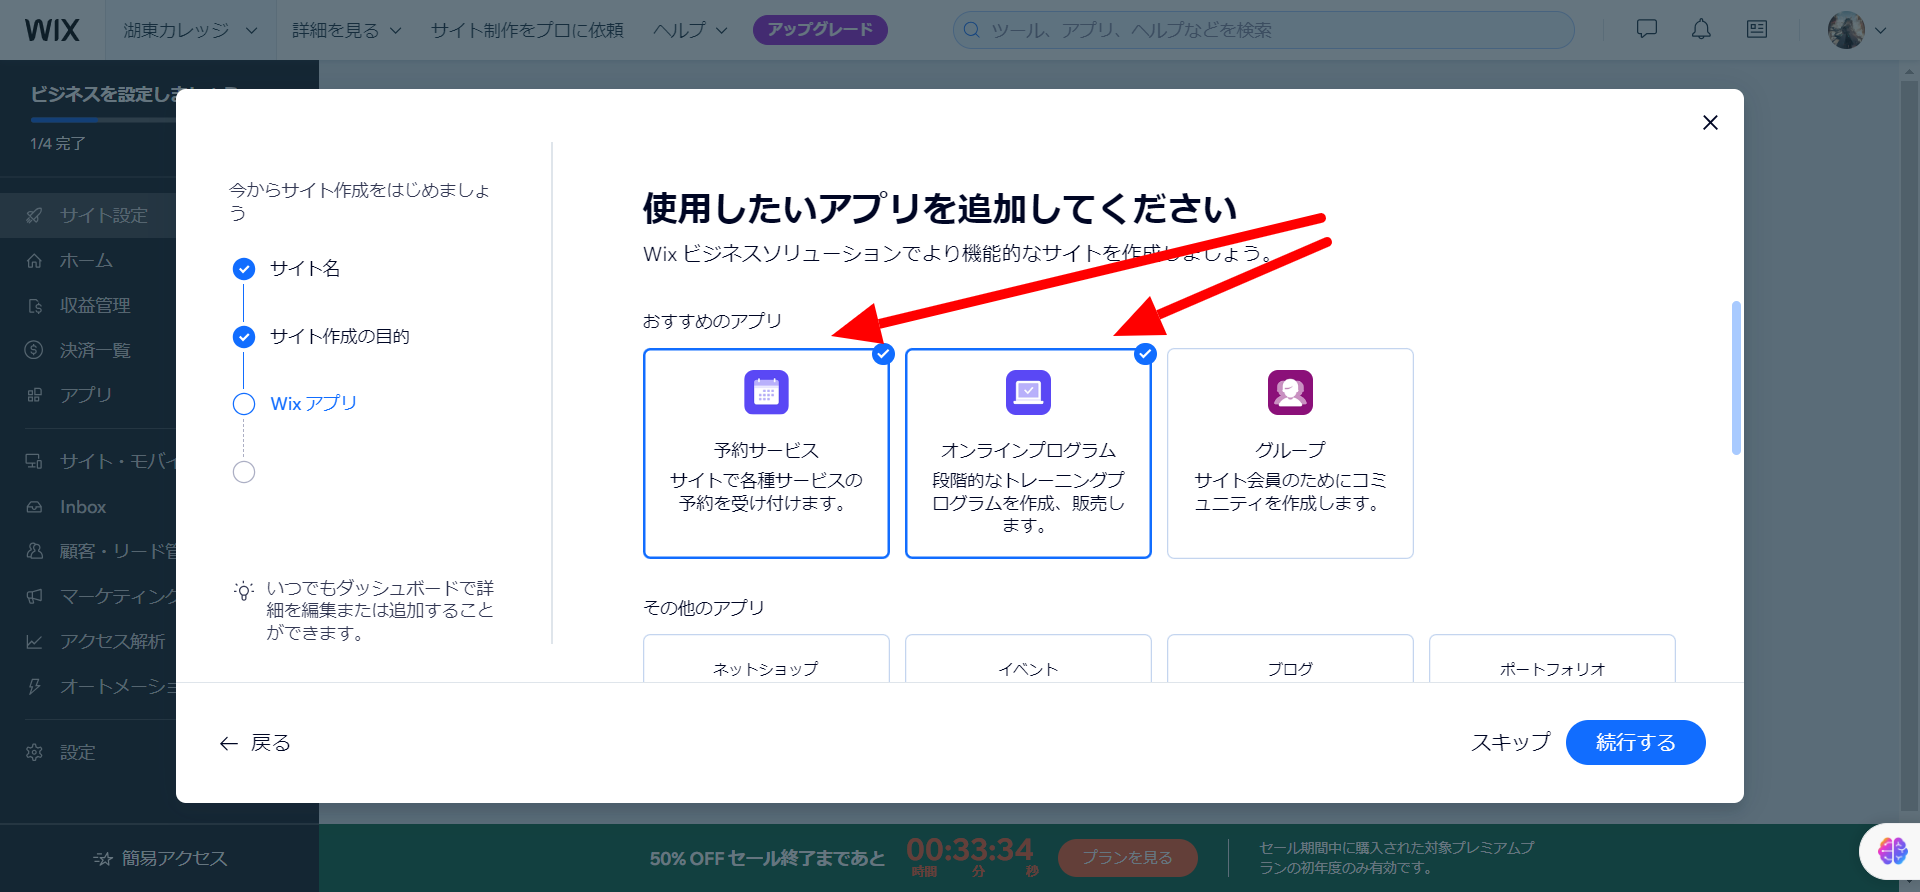
Task: Click the 予約サービス calendar icon
Action: coord(766,392)
